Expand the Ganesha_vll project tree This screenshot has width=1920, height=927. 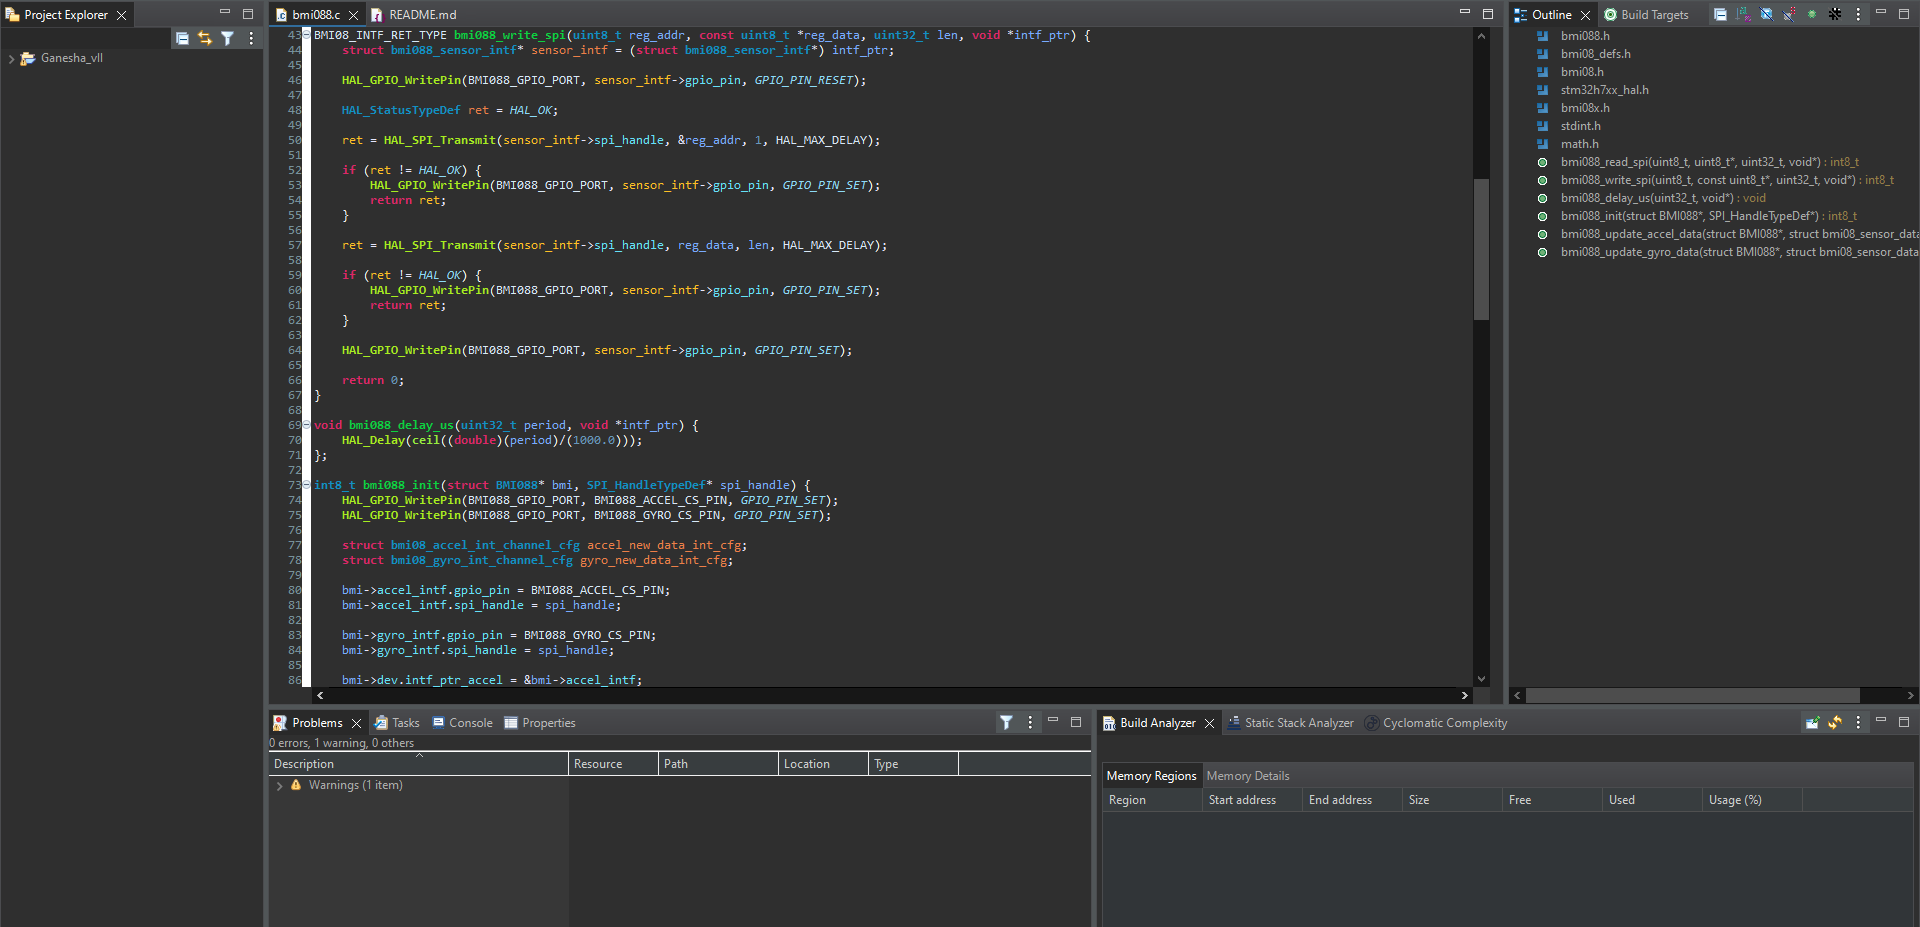tap(11, 59)
